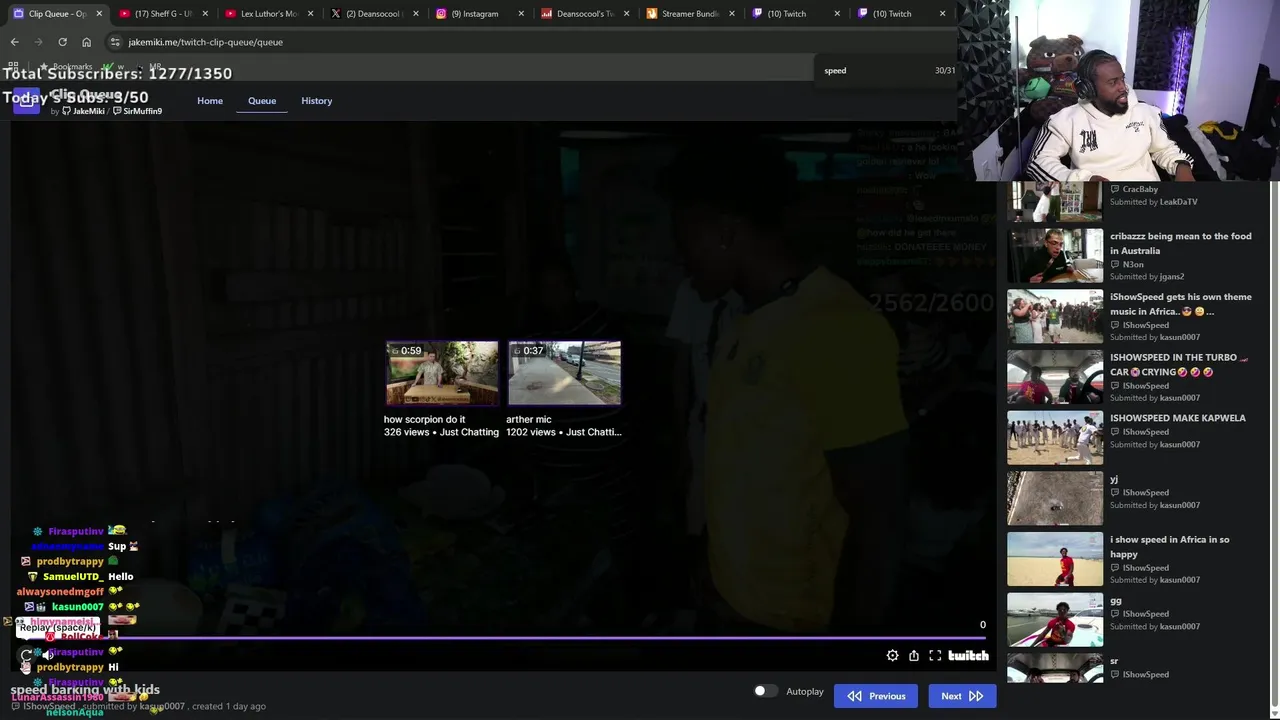View site information icon in address bar

click(115, 42)
